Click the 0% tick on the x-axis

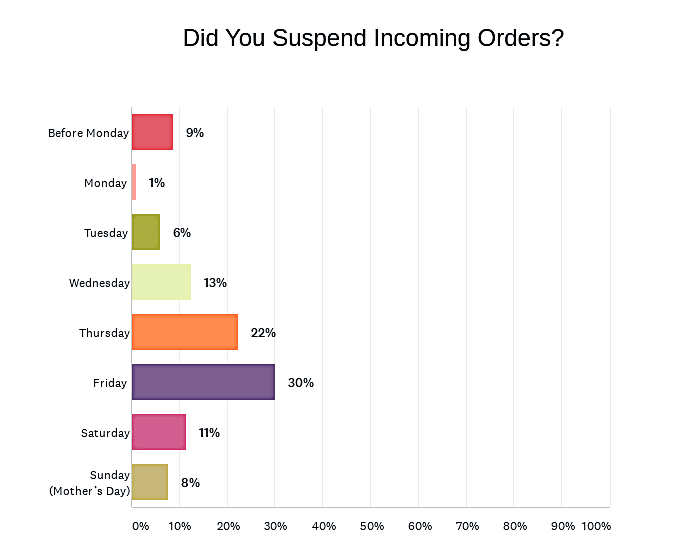140,526
